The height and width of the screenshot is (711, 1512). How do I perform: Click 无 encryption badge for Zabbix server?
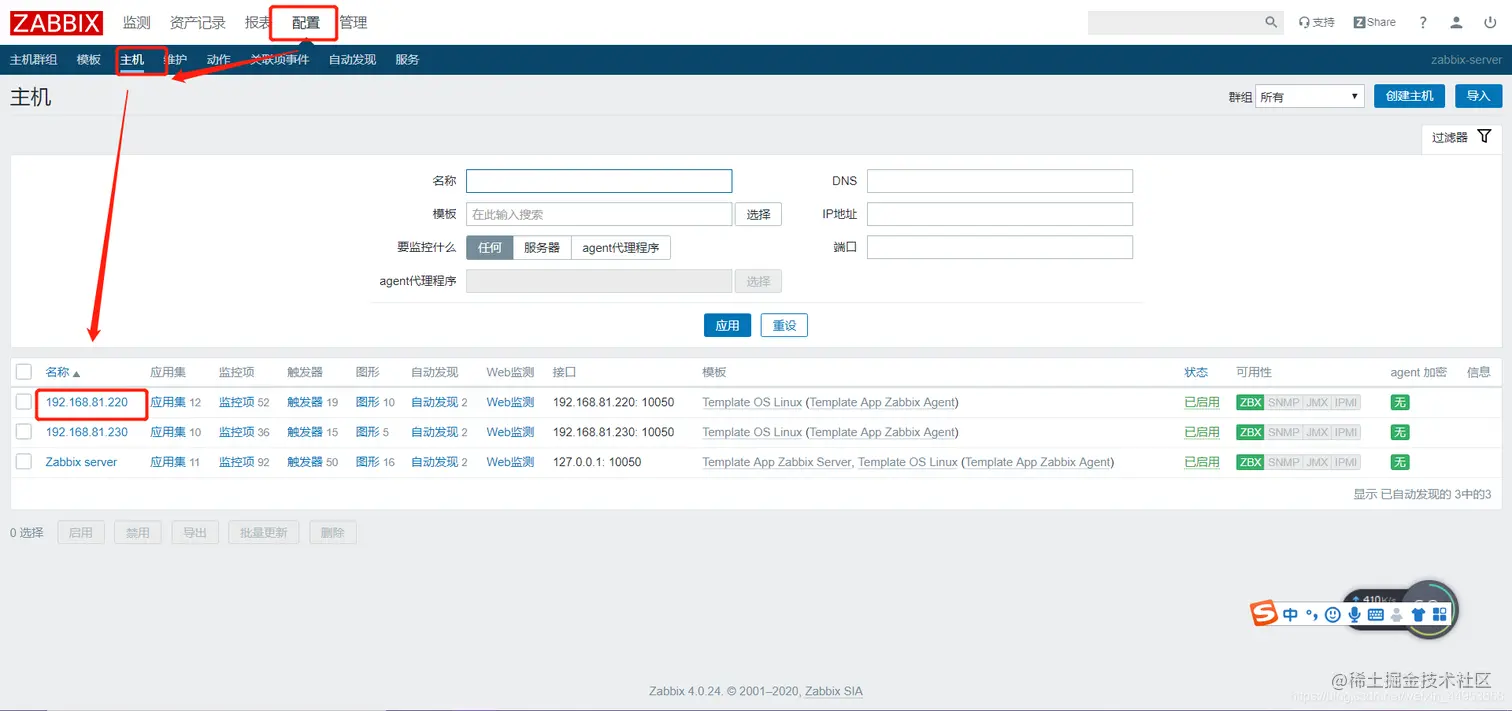point(1400,462)
